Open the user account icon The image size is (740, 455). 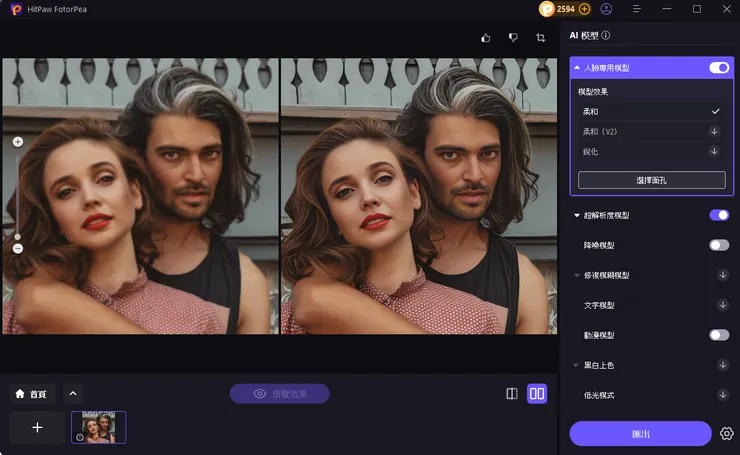606,9
